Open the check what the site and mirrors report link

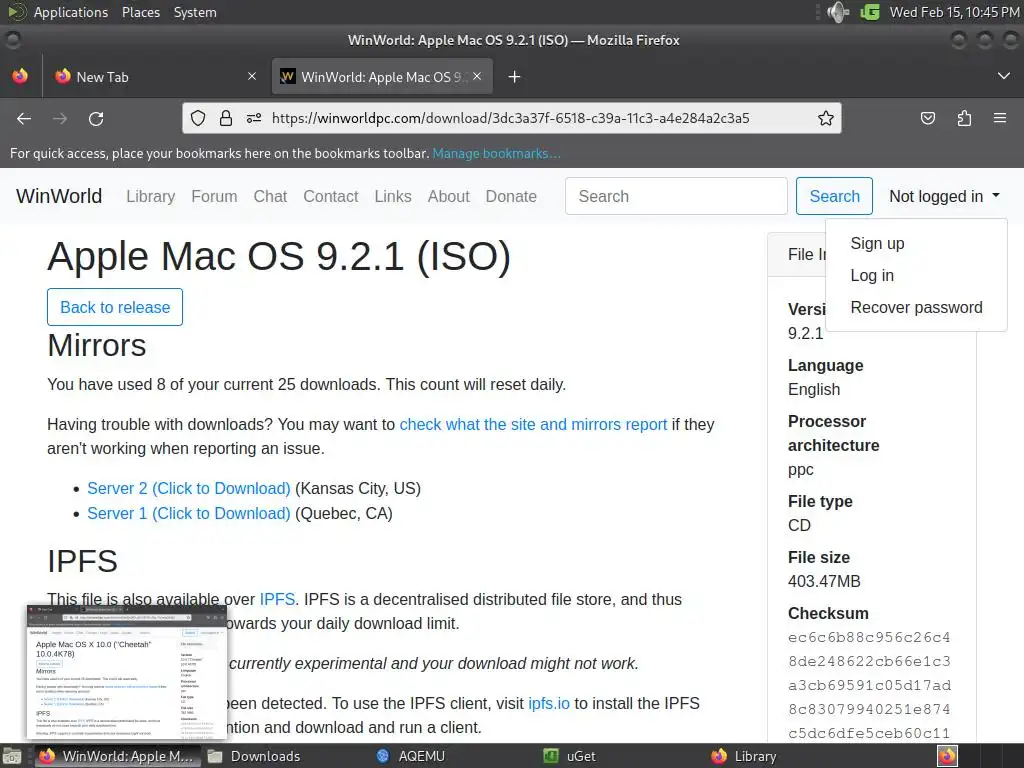(x=533, y=424)
